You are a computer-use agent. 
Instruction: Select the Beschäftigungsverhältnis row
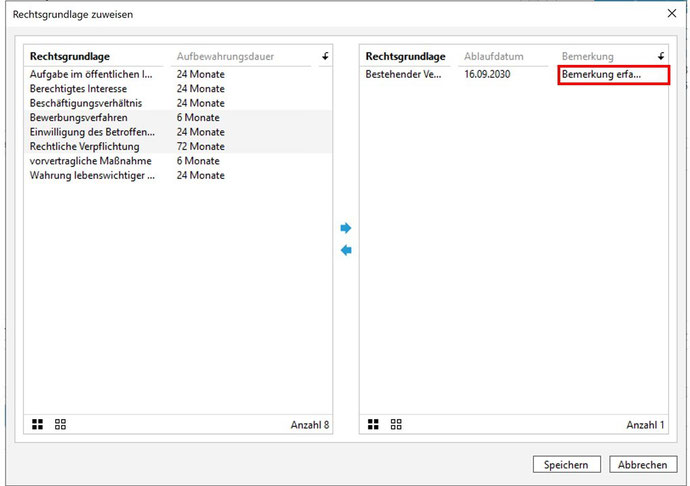click(178, 103)
